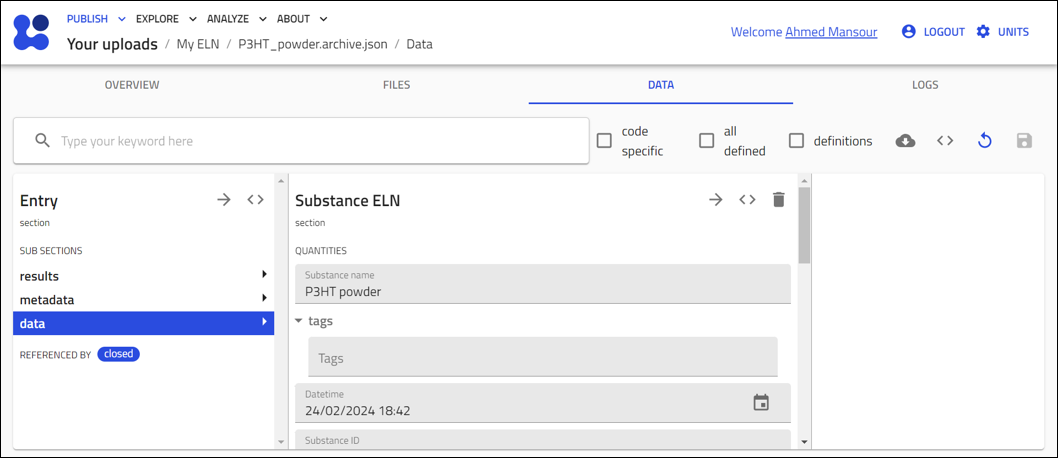The image size is (1058, 458).
Task: Click the Substance ELN code brackets icon
Action: click(x=747, y=200)
